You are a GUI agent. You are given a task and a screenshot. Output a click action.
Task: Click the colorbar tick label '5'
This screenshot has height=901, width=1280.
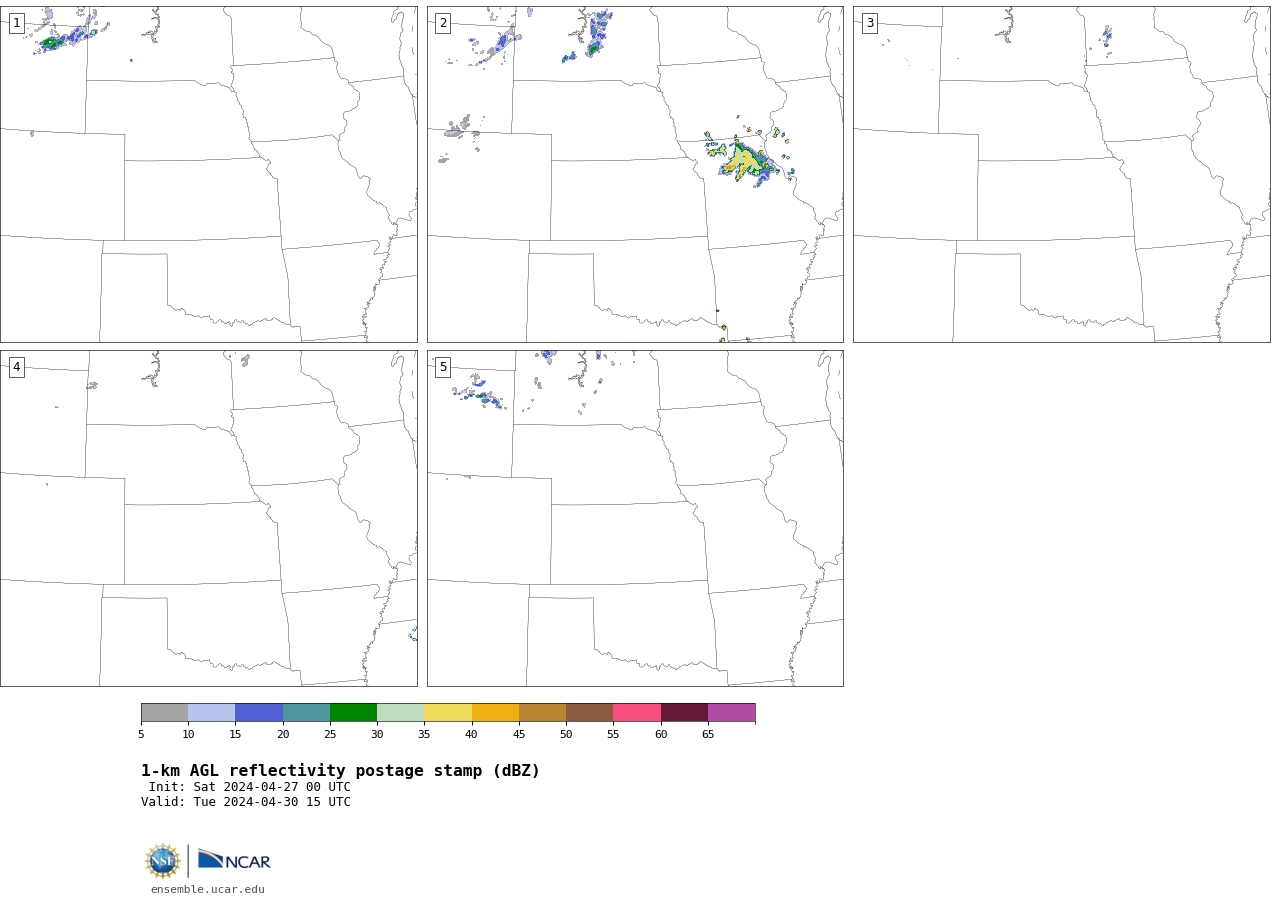tap(141, 735)
